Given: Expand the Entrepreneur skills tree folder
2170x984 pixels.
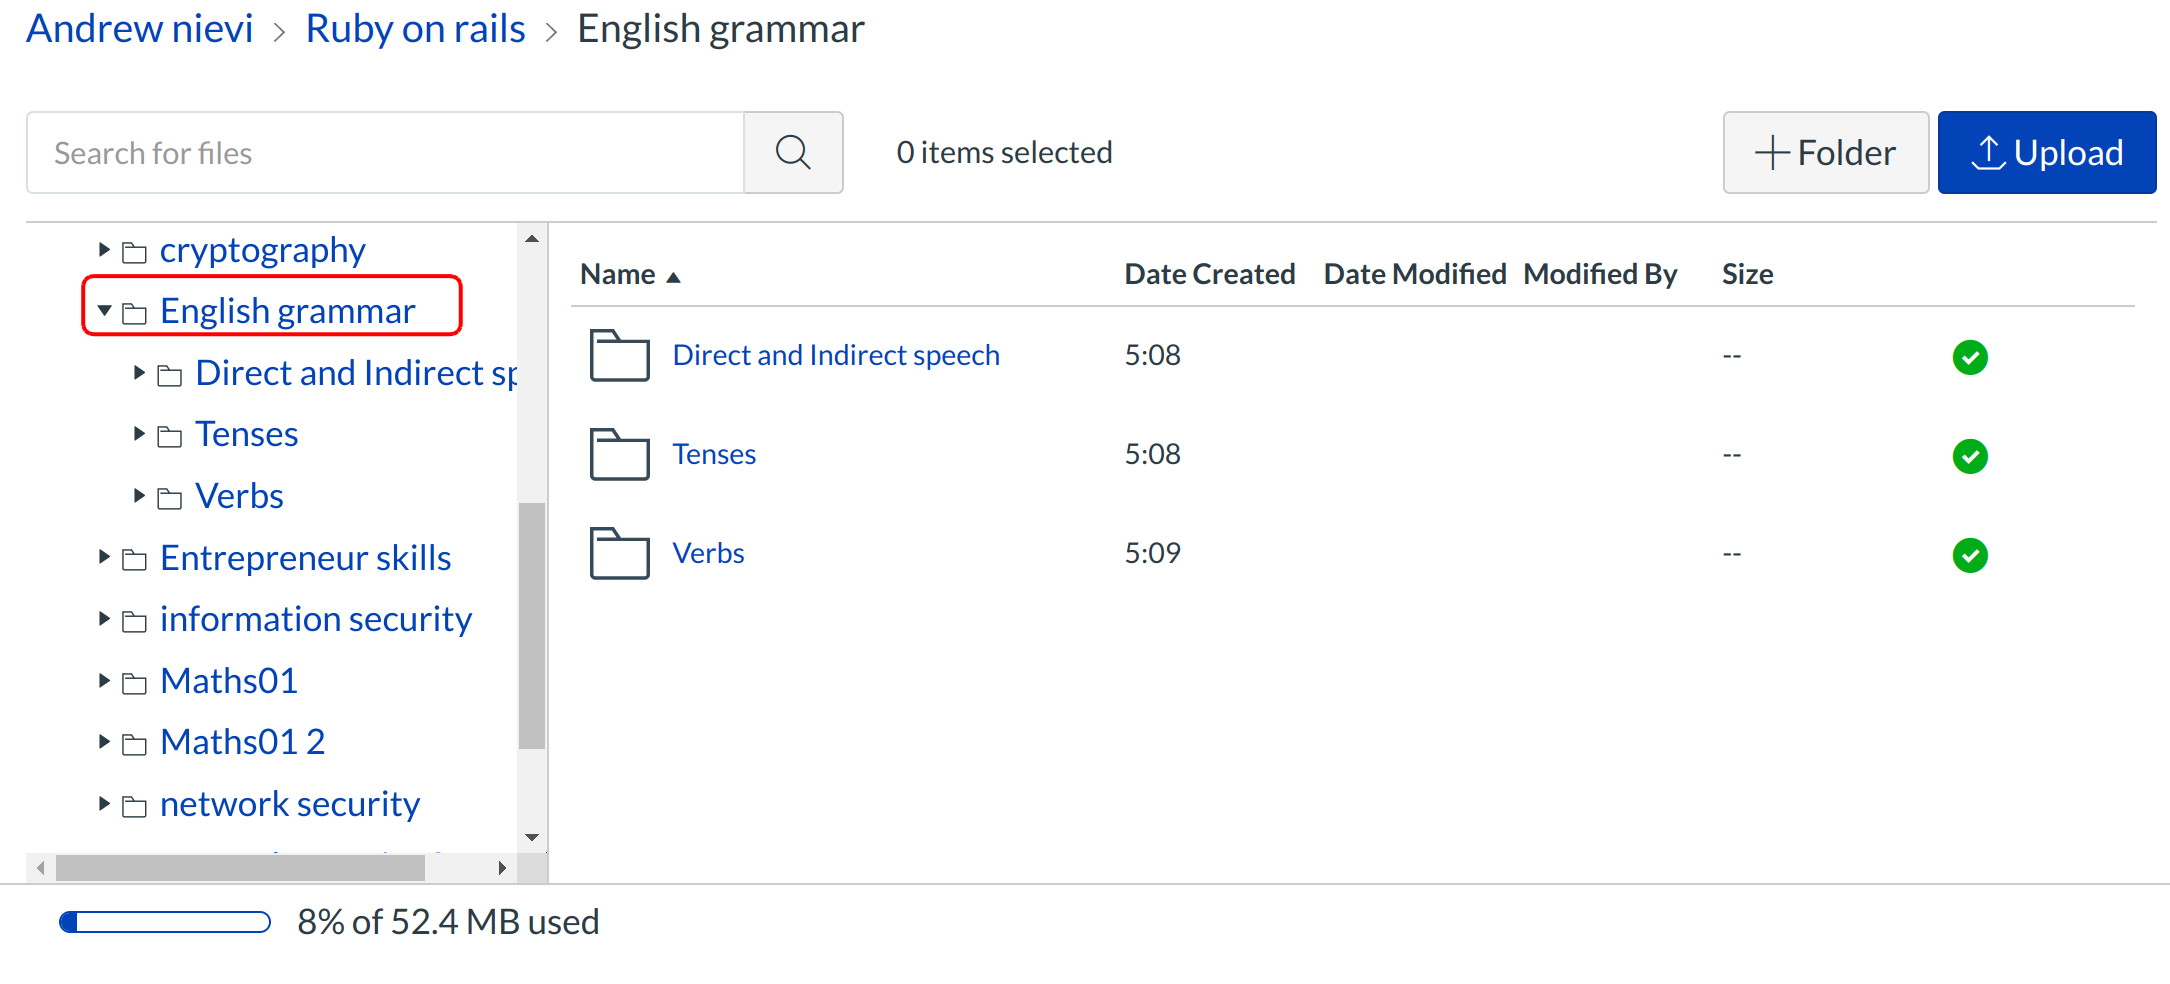Looking at the screenshot, I should click(104, 557).
